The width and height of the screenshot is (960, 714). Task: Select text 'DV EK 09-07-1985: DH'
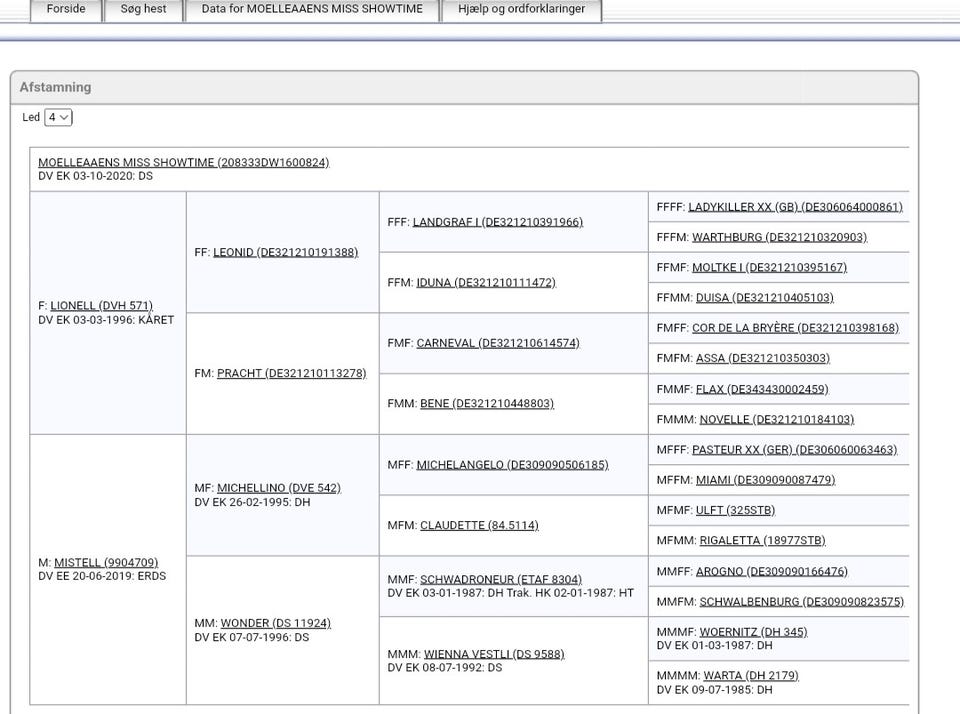click(x=714, y=690)
